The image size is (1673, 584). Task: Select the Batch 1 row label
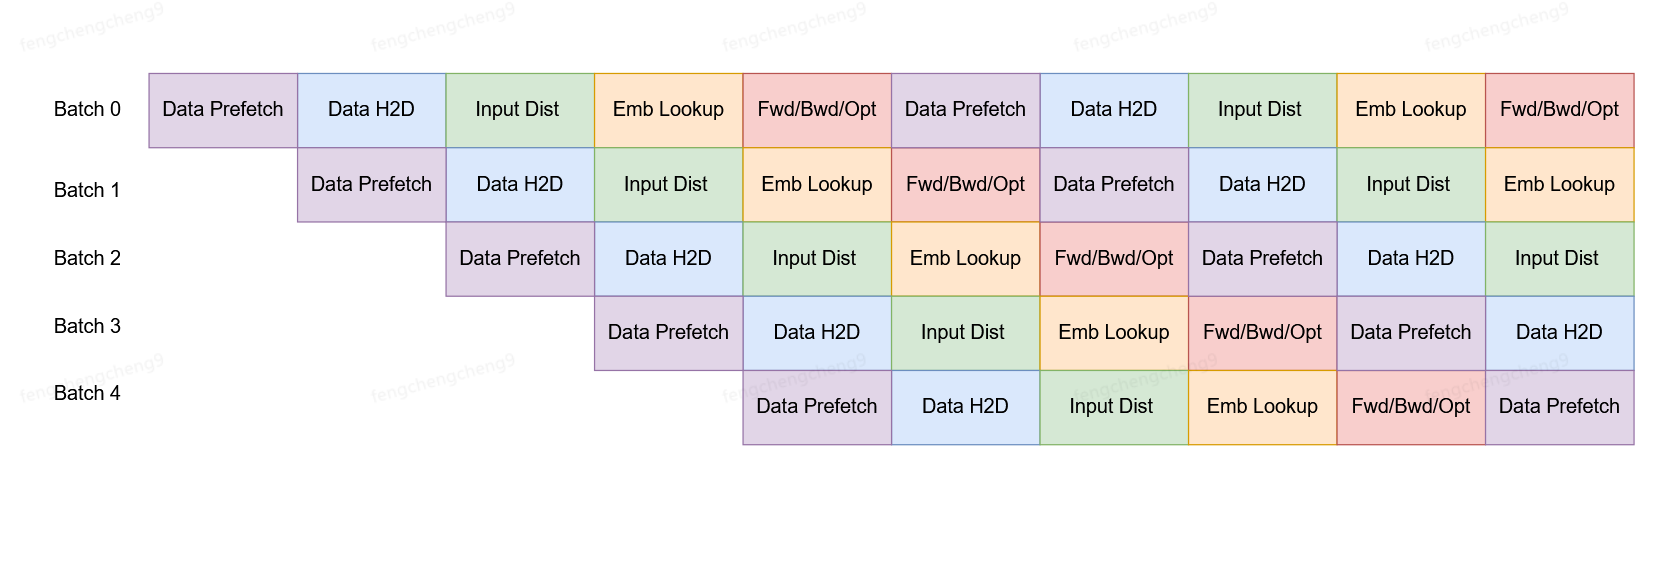[87, 190]
